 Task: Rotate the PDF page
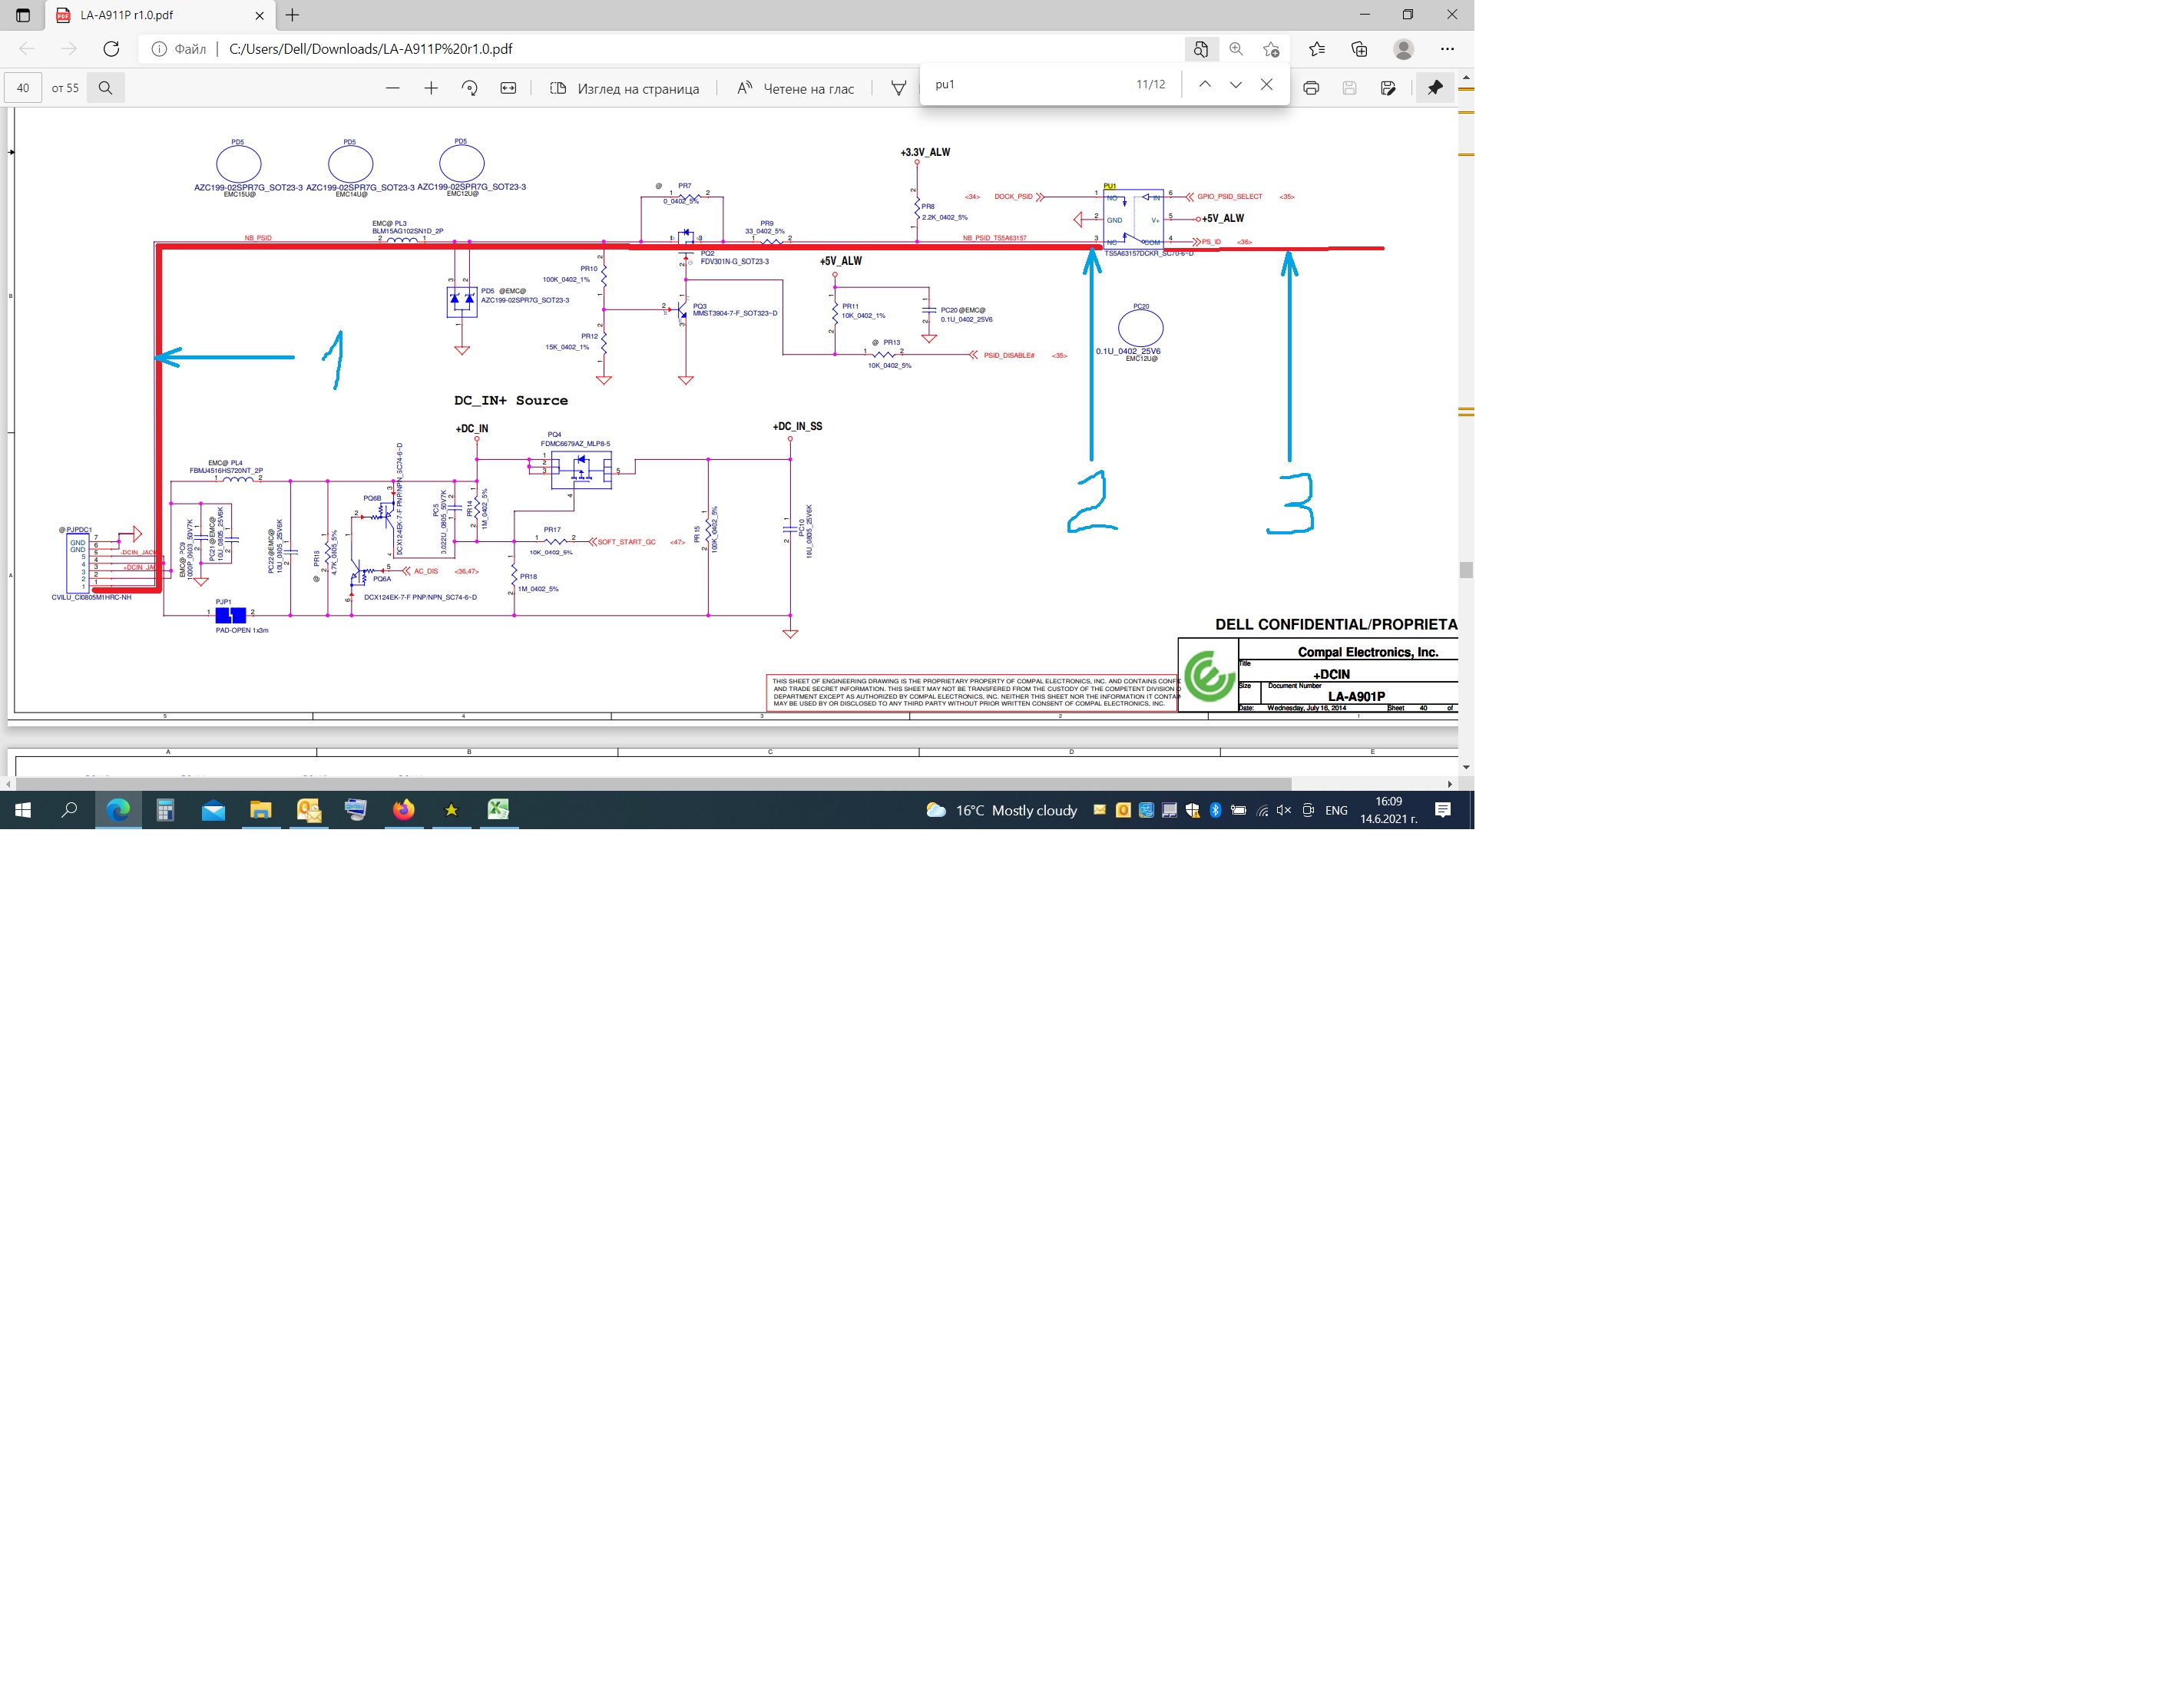click(x=469, y=88)
